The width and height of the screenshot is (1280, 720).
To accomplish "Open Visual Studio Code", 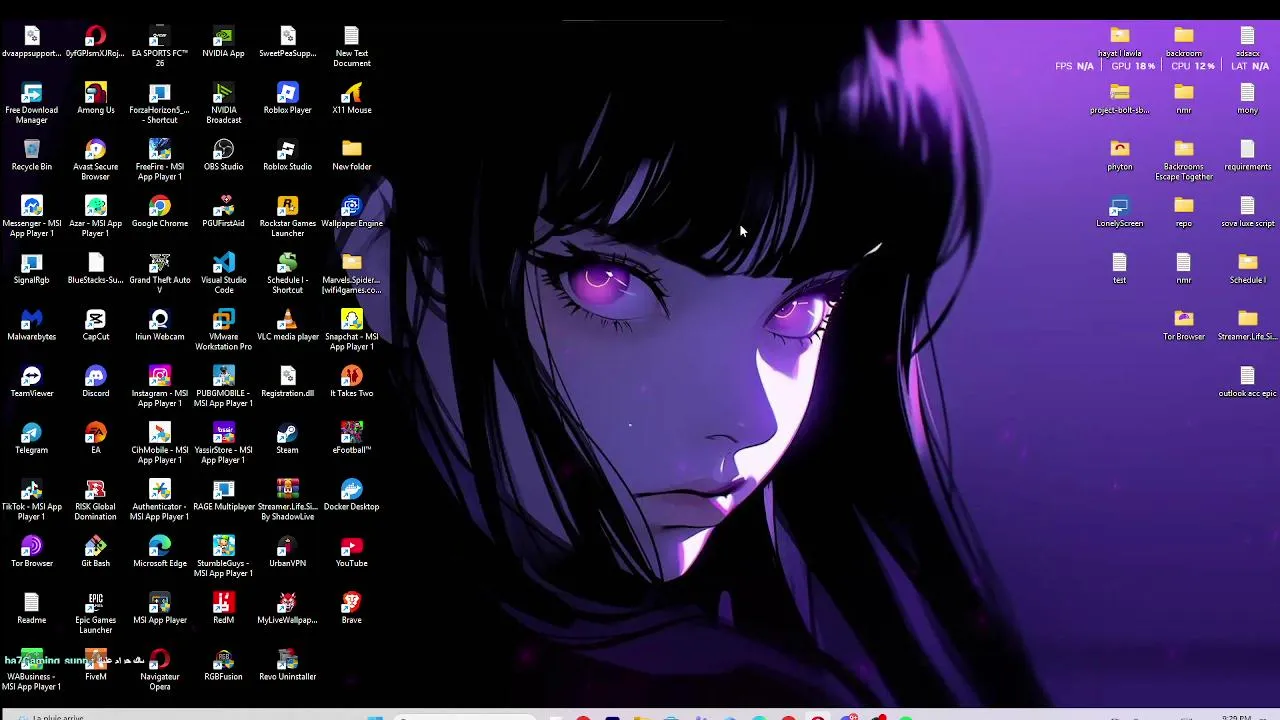I will 223,275.
